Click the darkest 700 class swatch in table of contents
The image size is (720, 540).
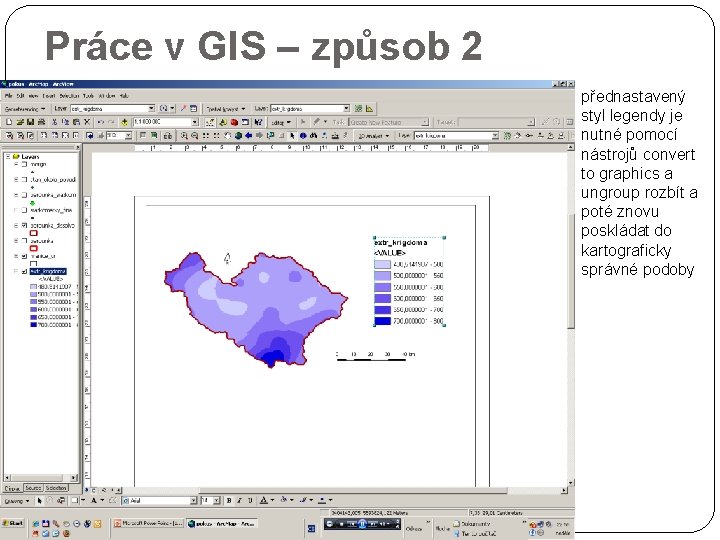click(x=33, y=325)
